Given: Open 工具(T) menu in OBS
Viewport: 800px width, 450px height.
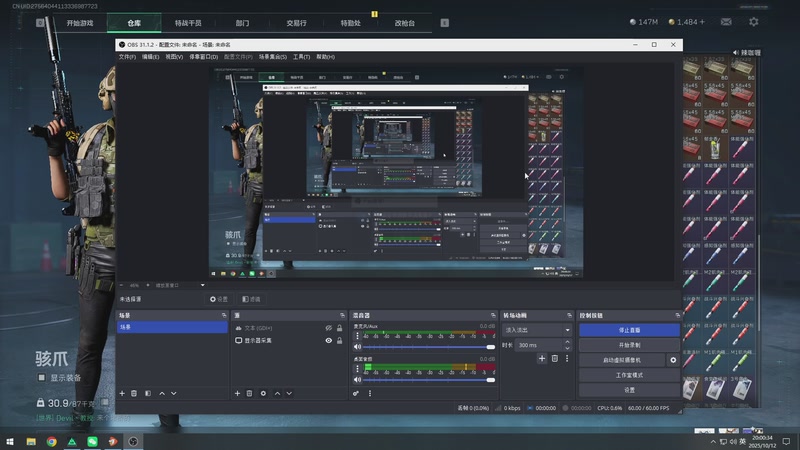Looking at the screenshot, I should click(x=301, y=57).
